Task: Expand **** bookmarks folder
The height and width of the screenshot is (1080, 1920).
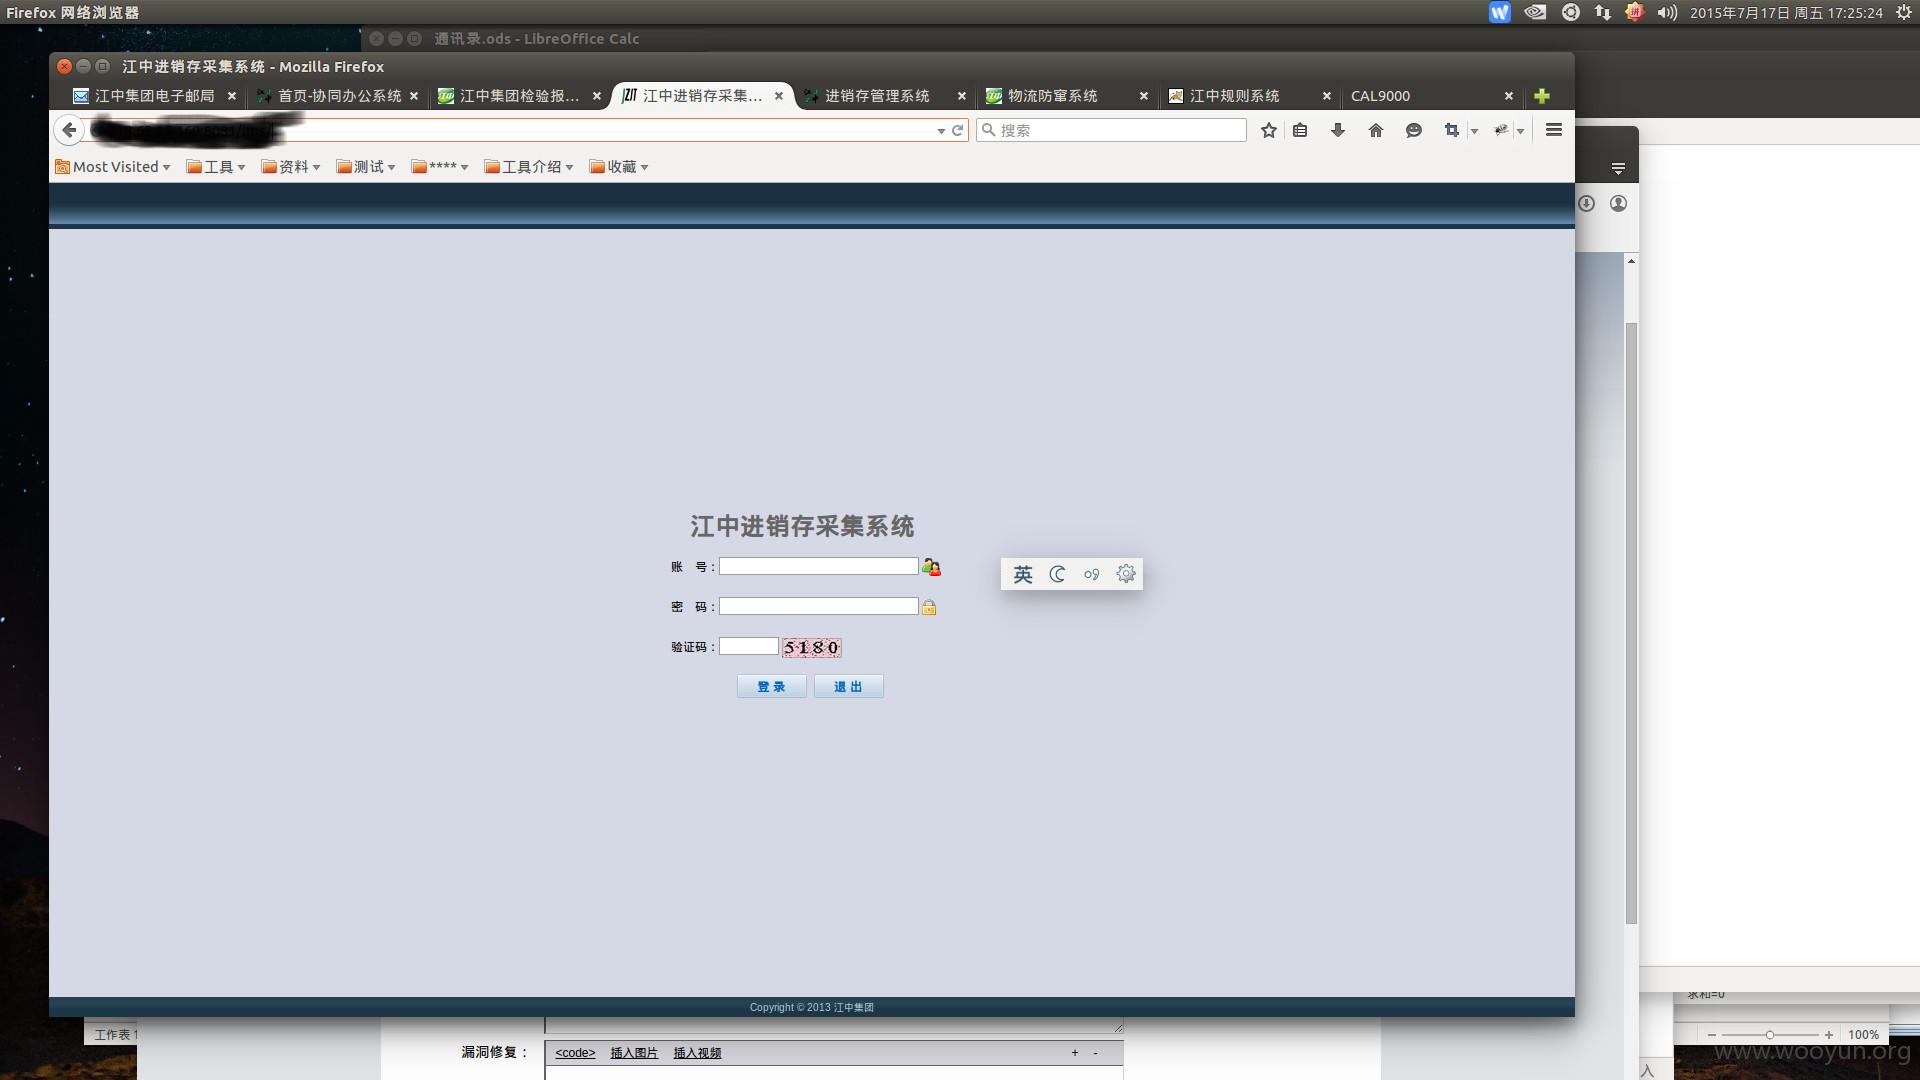Action: (440, 167)
